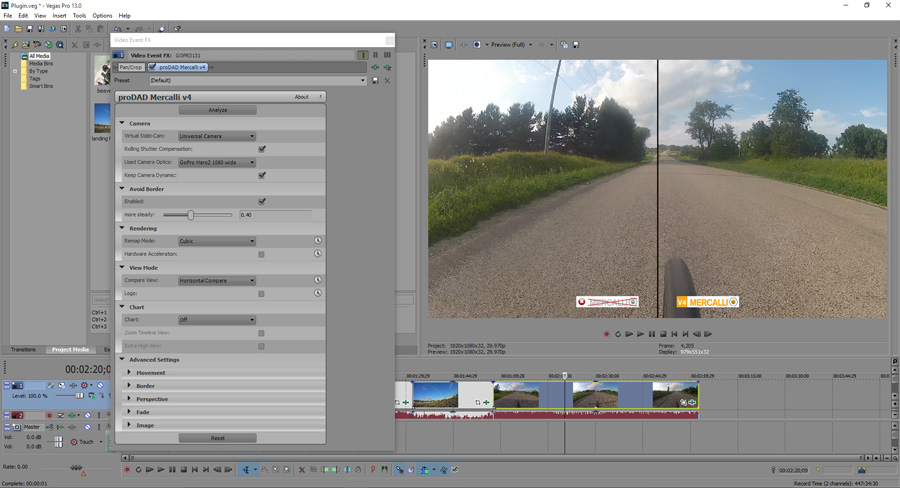Screen dimensions: 900x488
Task: Click the Video Preview on External Monitor icon
Action: click(x=449, y=45)
